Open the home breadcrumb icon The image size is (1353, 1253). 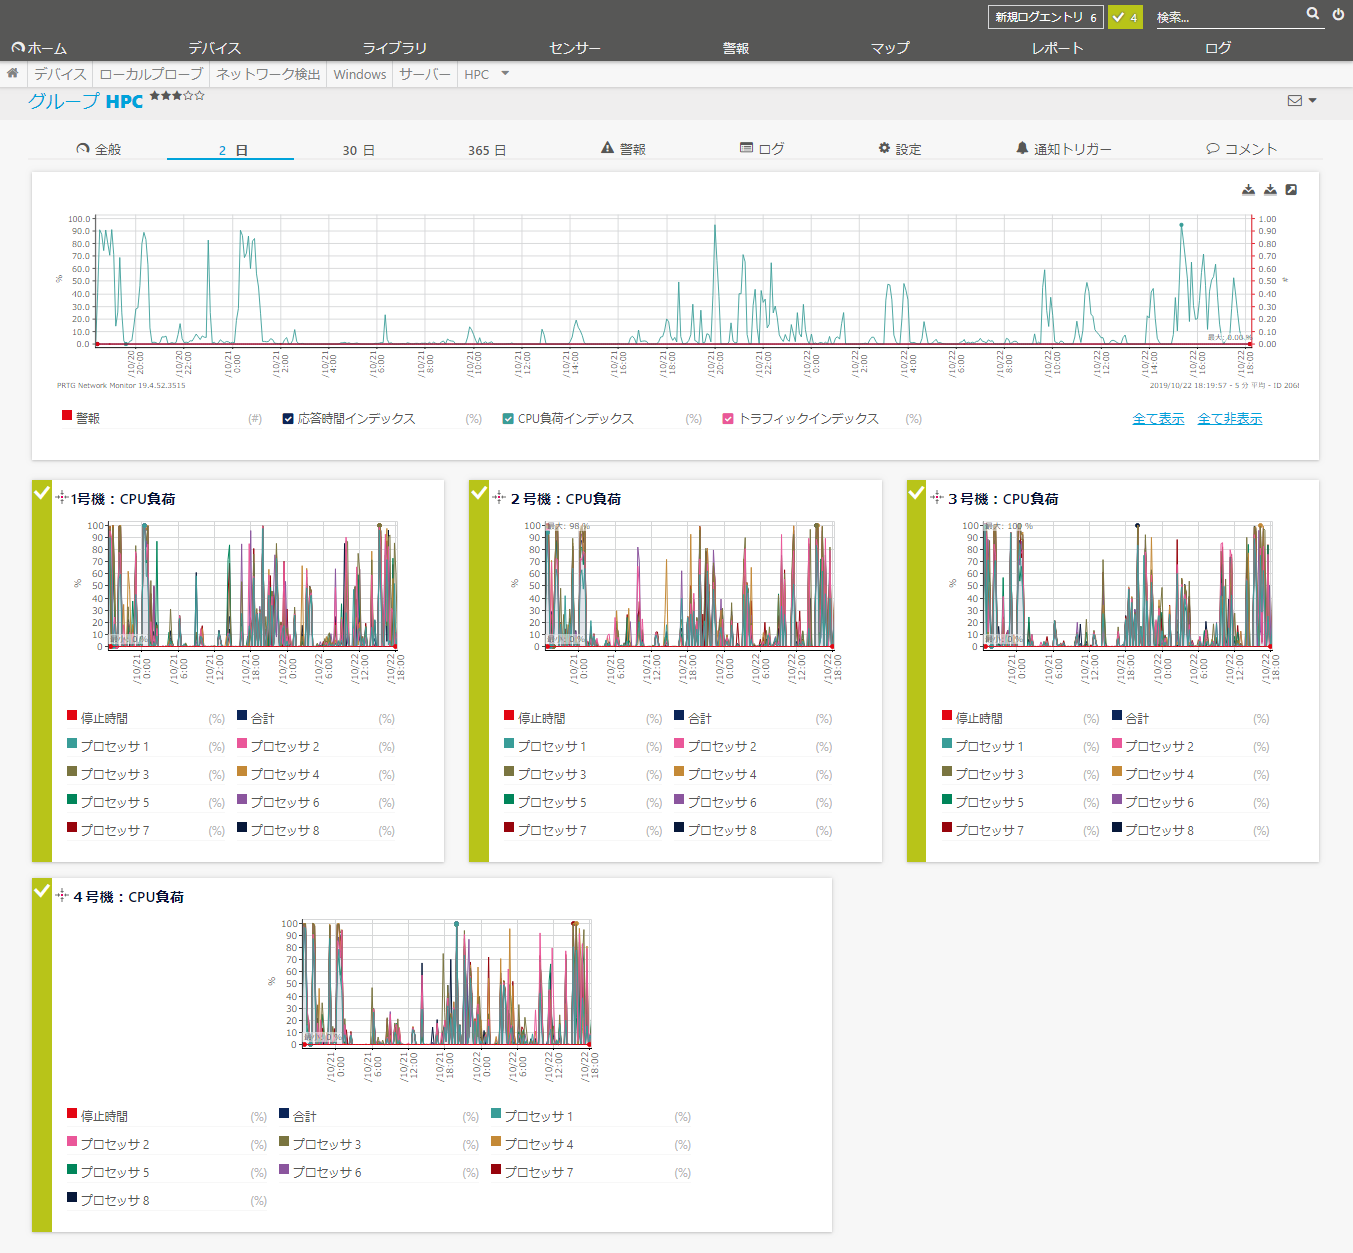pos(13,74)
